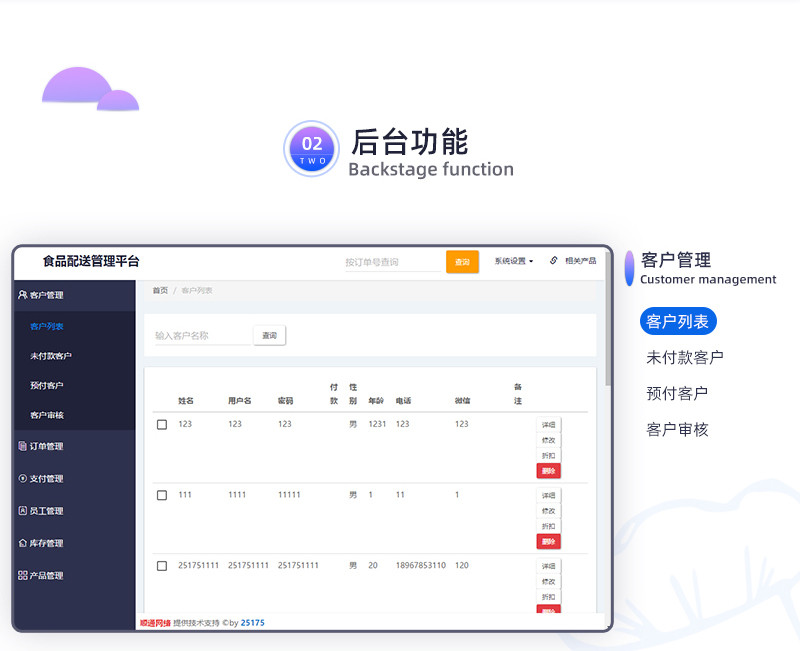Click the 员工管理 staff icon
The height and width of the screenshot is (651, 800).
pyautogui.click(x=23, y=510)
